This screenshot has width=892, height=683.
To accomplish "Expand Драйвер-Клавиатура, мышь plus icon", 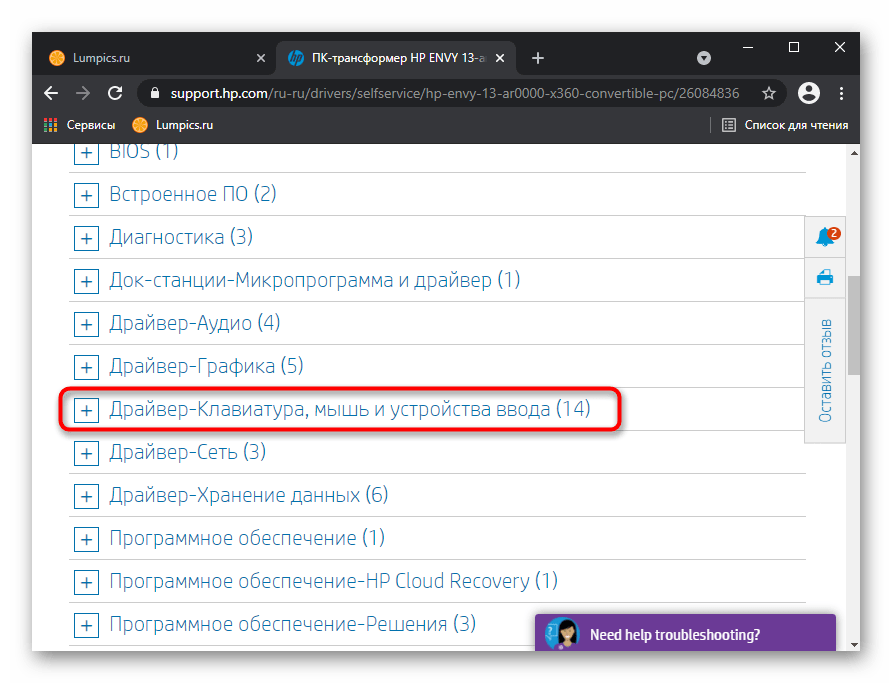I will 86,411.
